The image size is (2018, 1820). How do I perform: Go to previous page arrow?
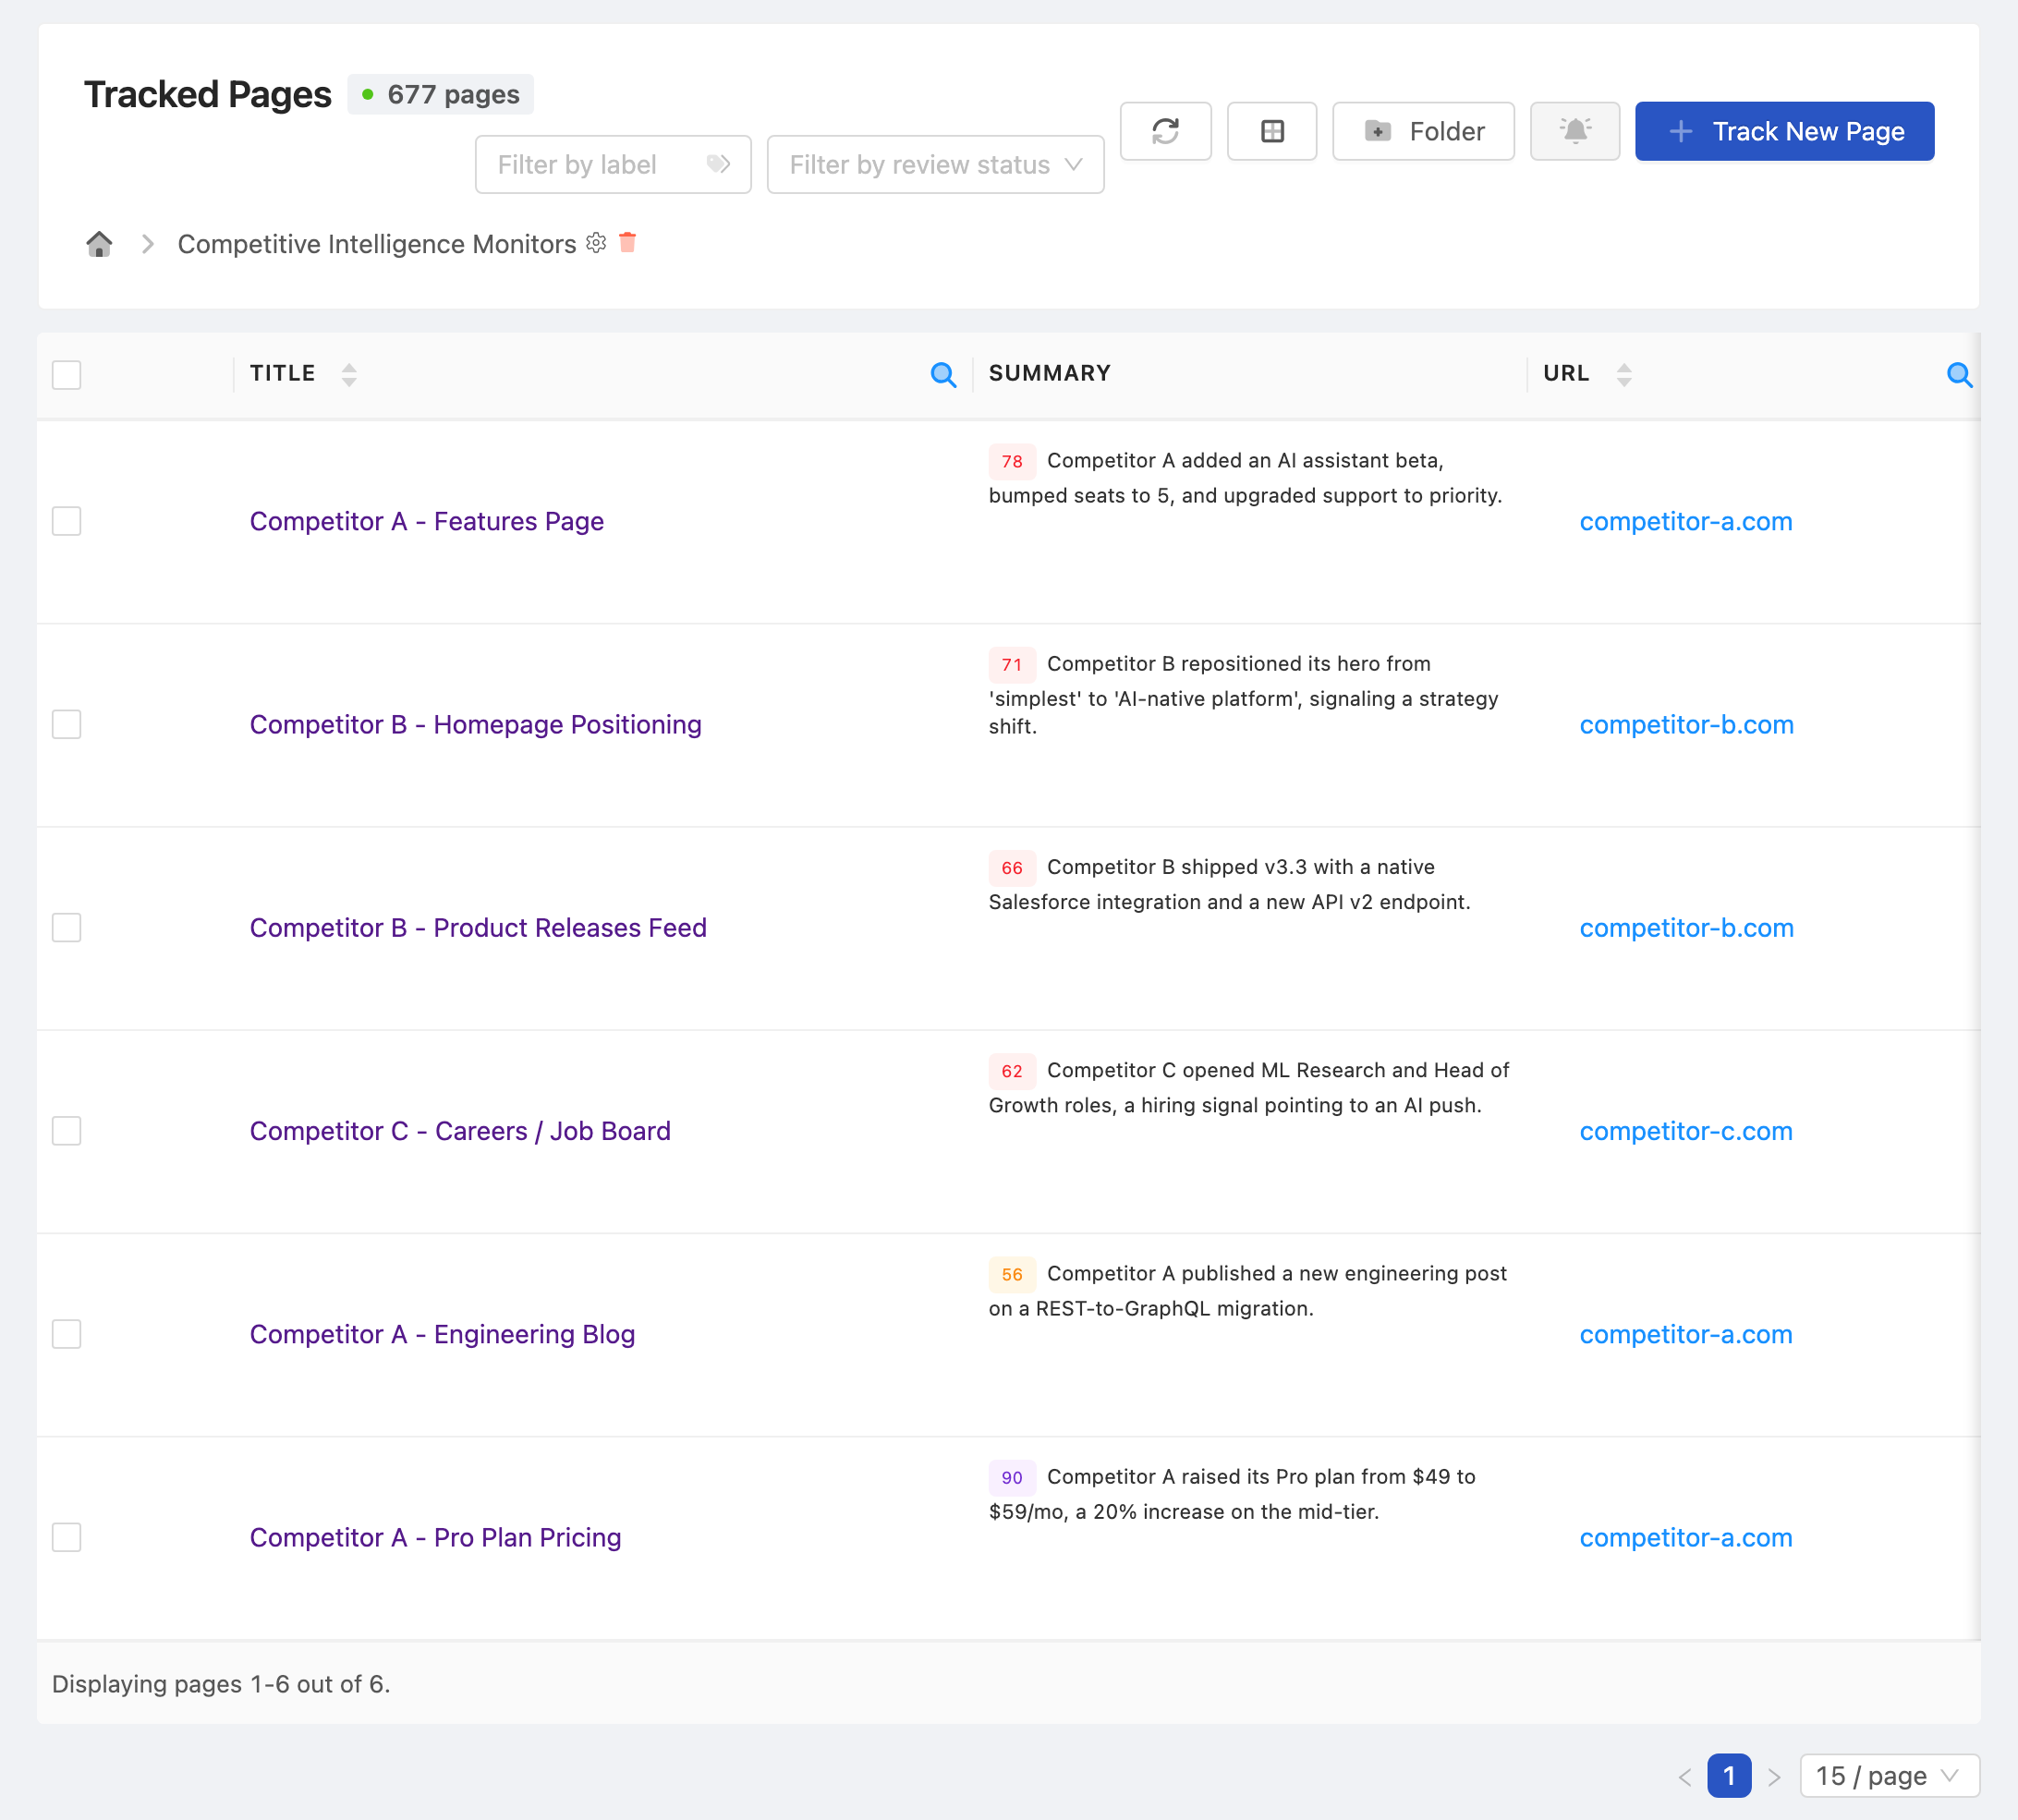click(1685, 1777)
